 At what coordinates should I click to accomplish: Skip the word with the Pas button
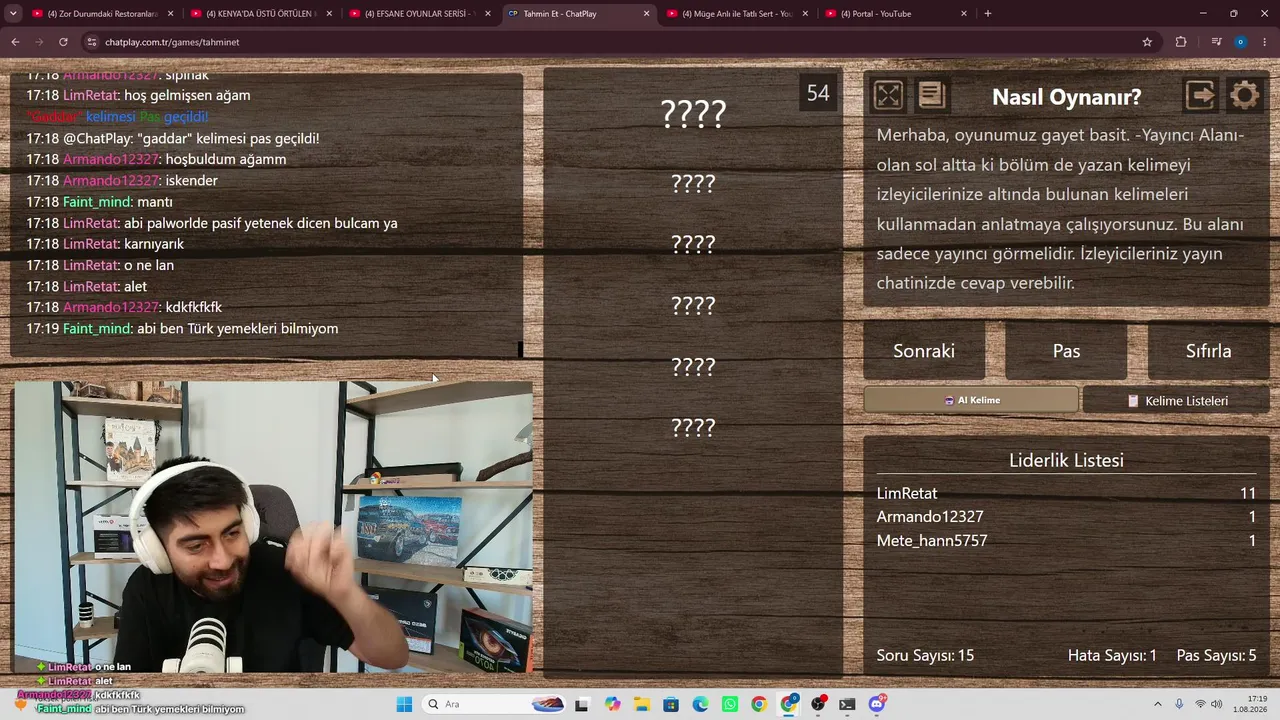point(1066,351)
